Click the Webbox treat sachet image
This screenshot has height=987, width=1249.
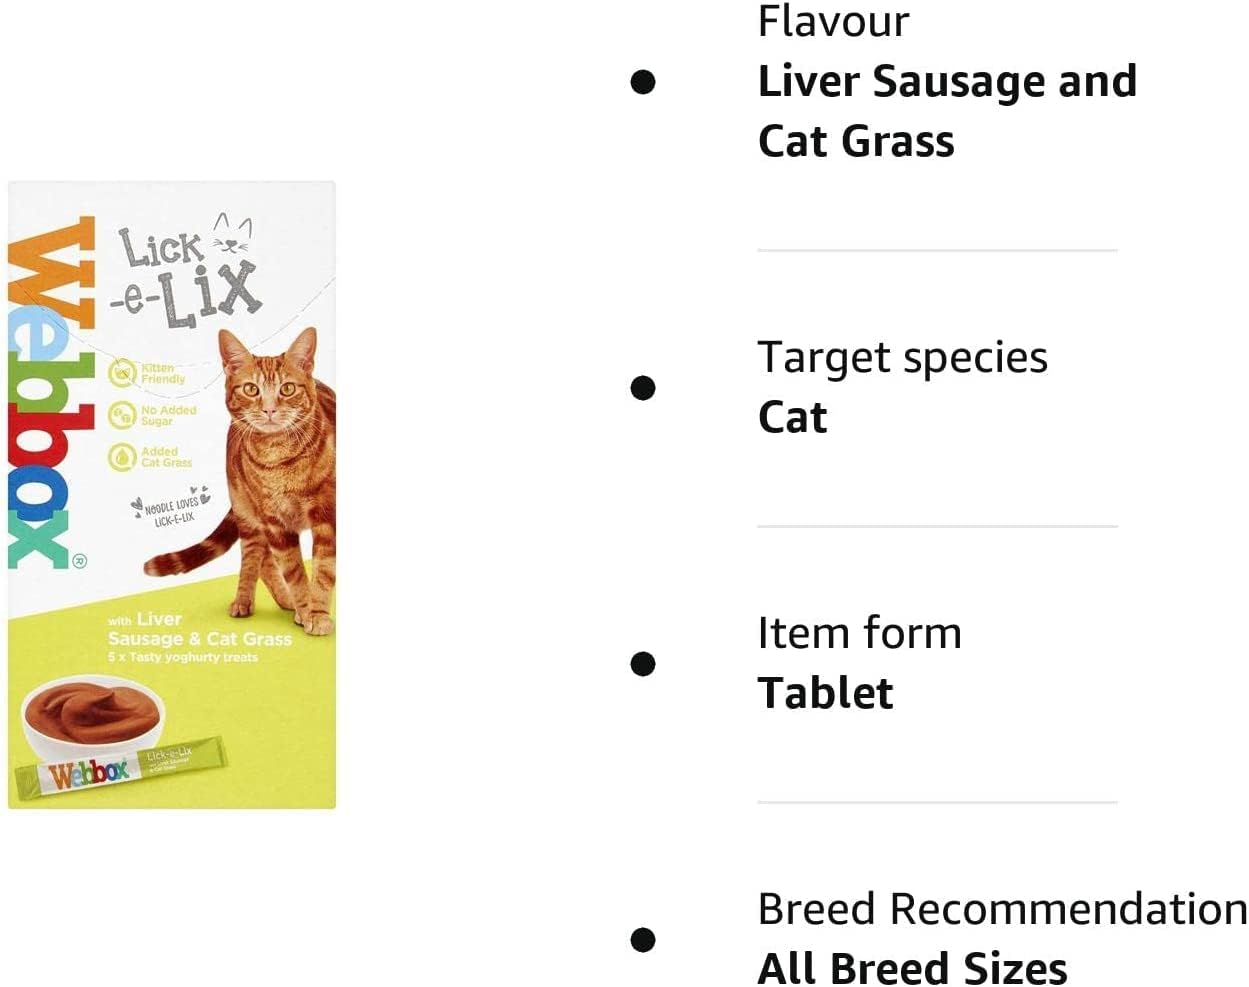119,767
